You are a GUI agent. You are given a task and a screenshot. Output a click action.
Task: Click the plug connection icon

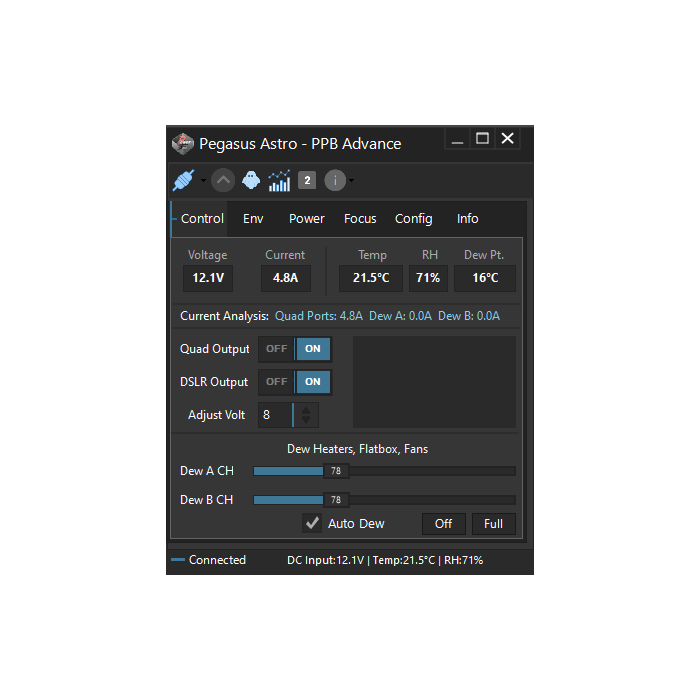point(183,180)
